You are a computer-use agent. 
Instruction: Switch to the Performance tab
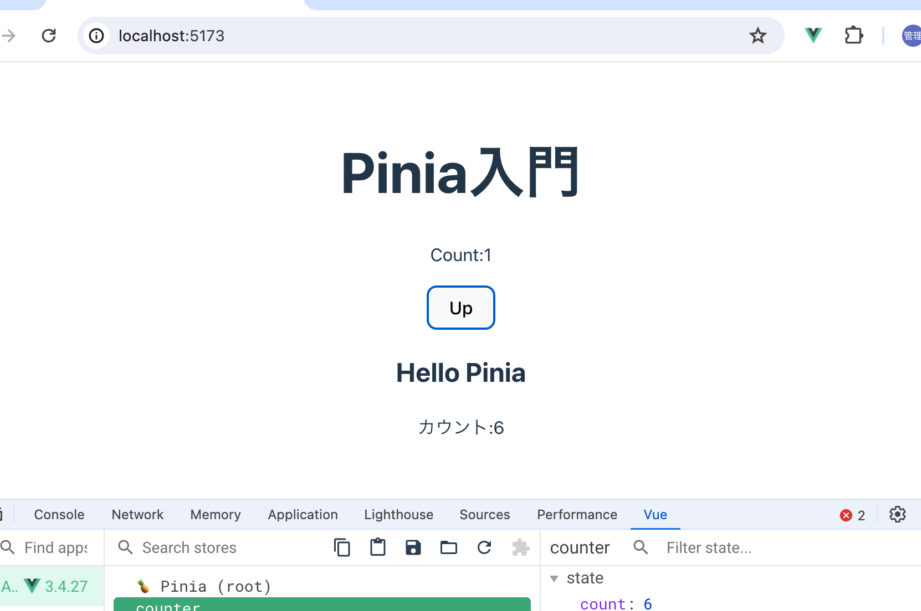tap(577, 515)
